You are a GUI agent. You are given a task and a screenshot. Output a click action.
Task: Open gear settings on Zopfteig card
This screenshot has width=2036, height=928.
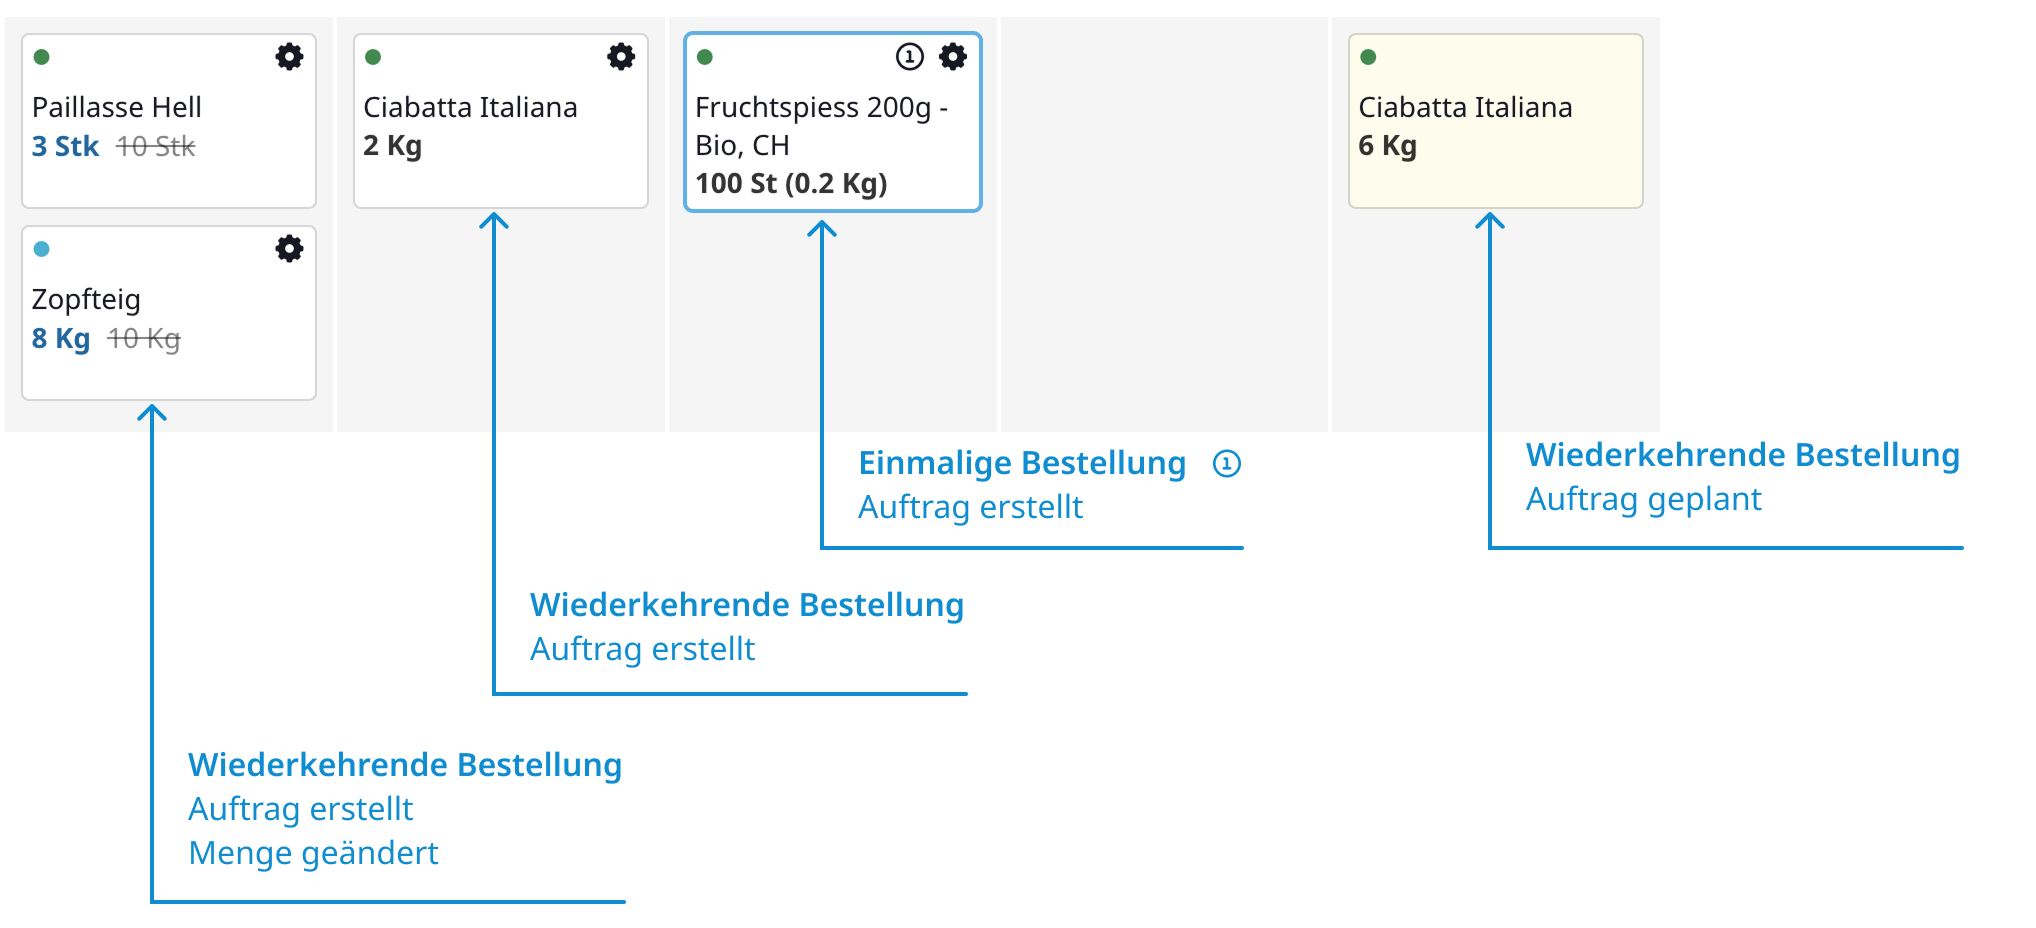pos(289,249)
